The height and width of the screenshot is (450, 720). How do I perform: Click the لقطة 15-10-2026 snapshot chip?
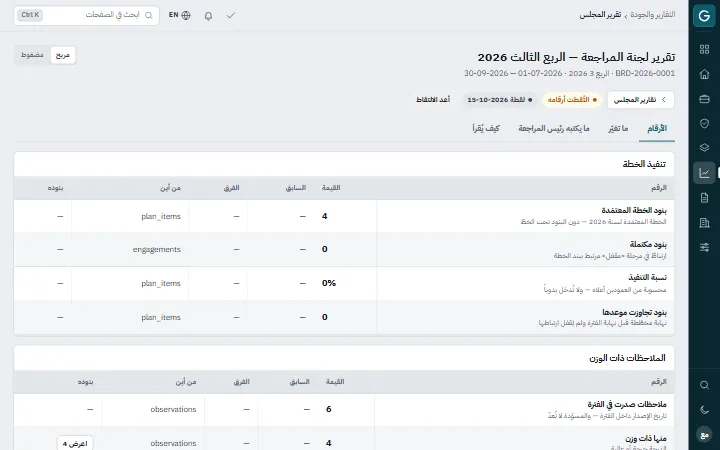point(500,100)
